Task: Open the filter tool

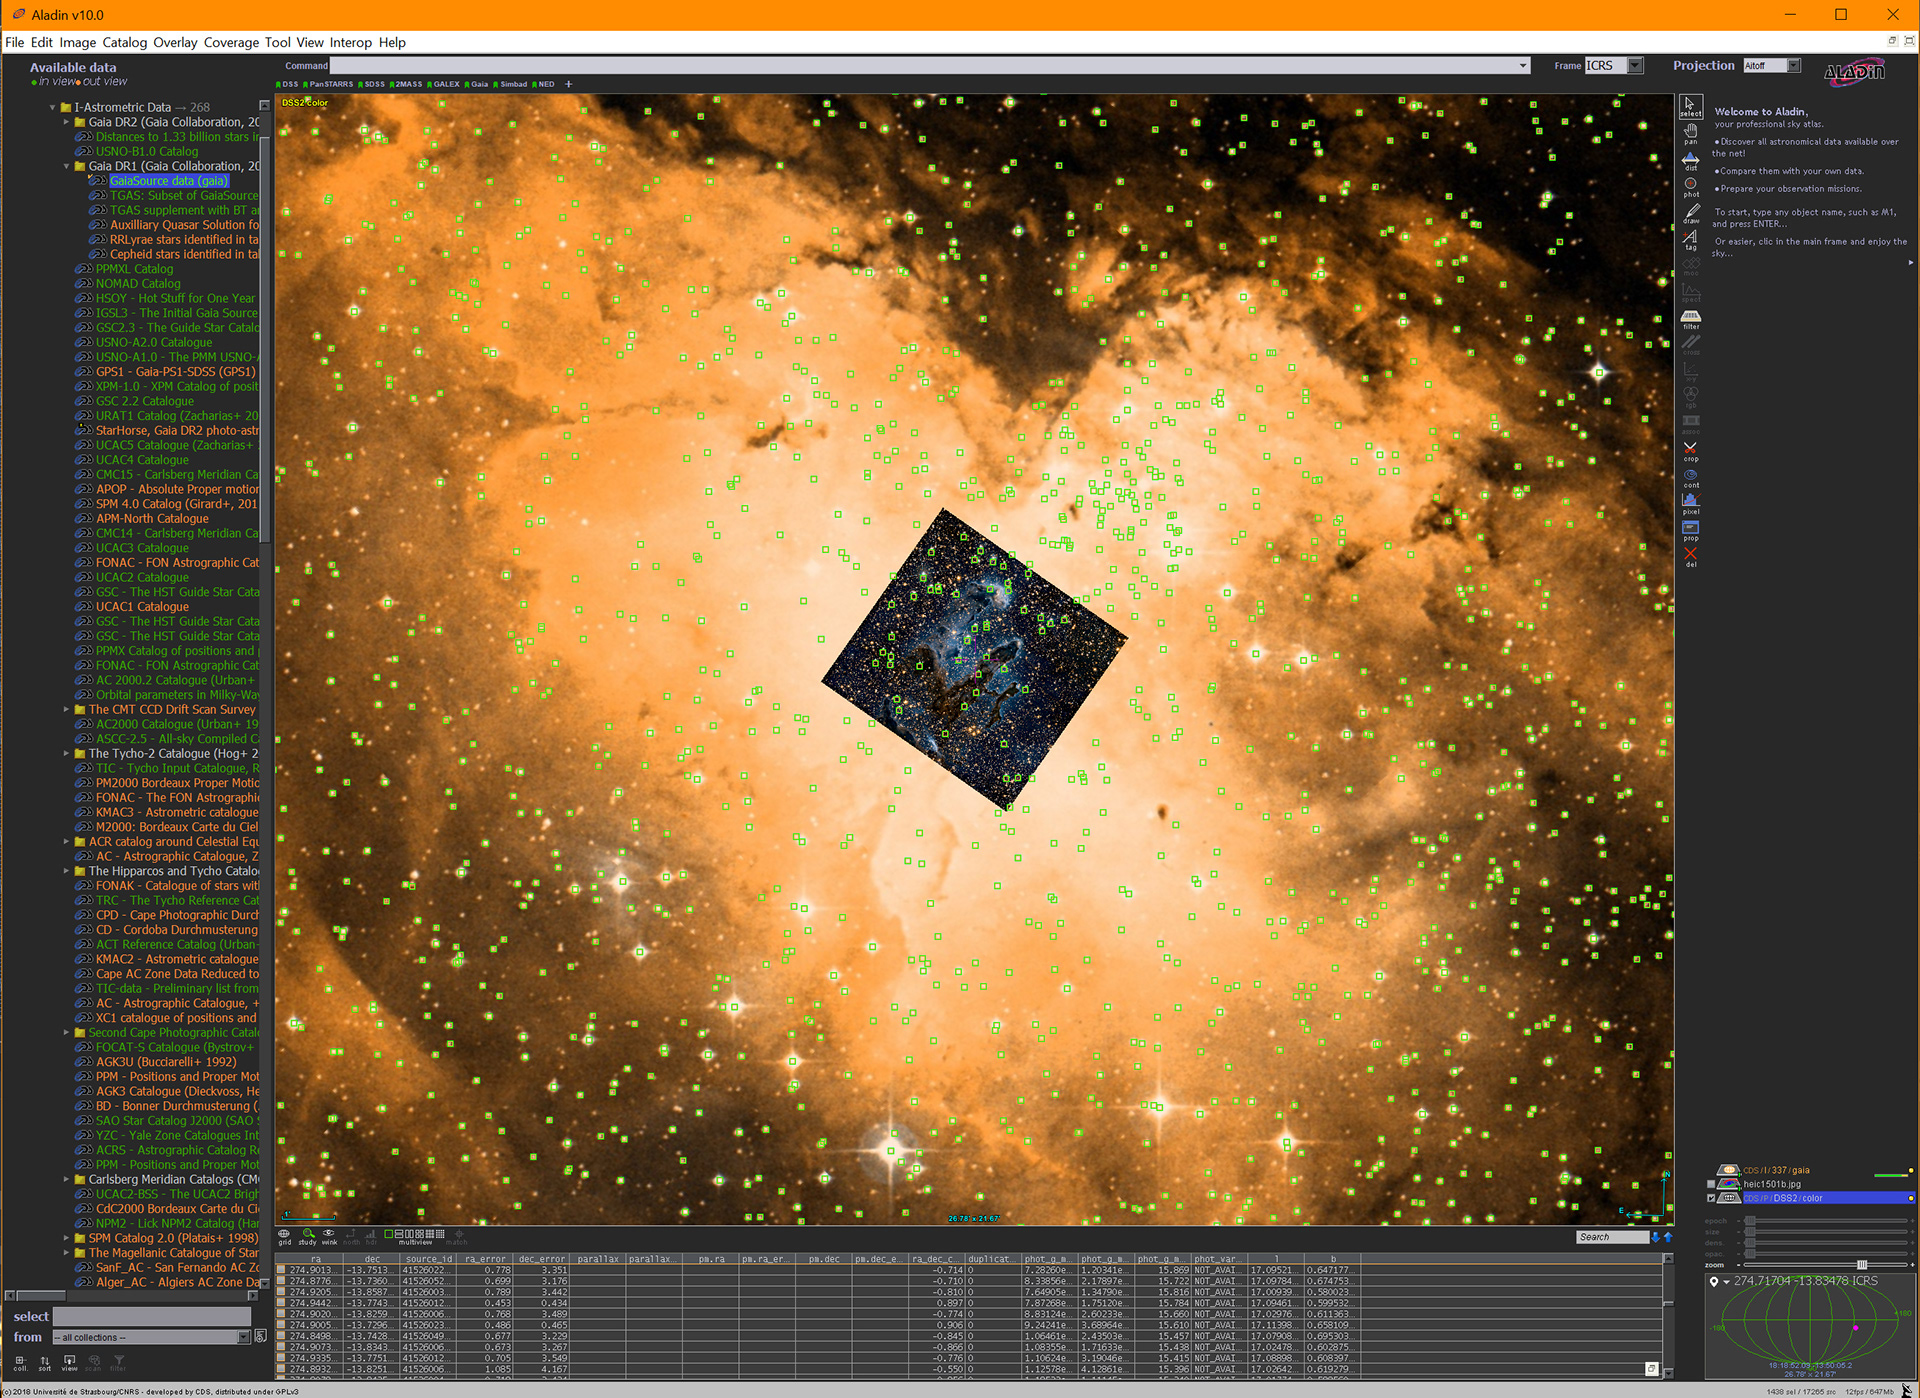Action: pos(1690,320)
